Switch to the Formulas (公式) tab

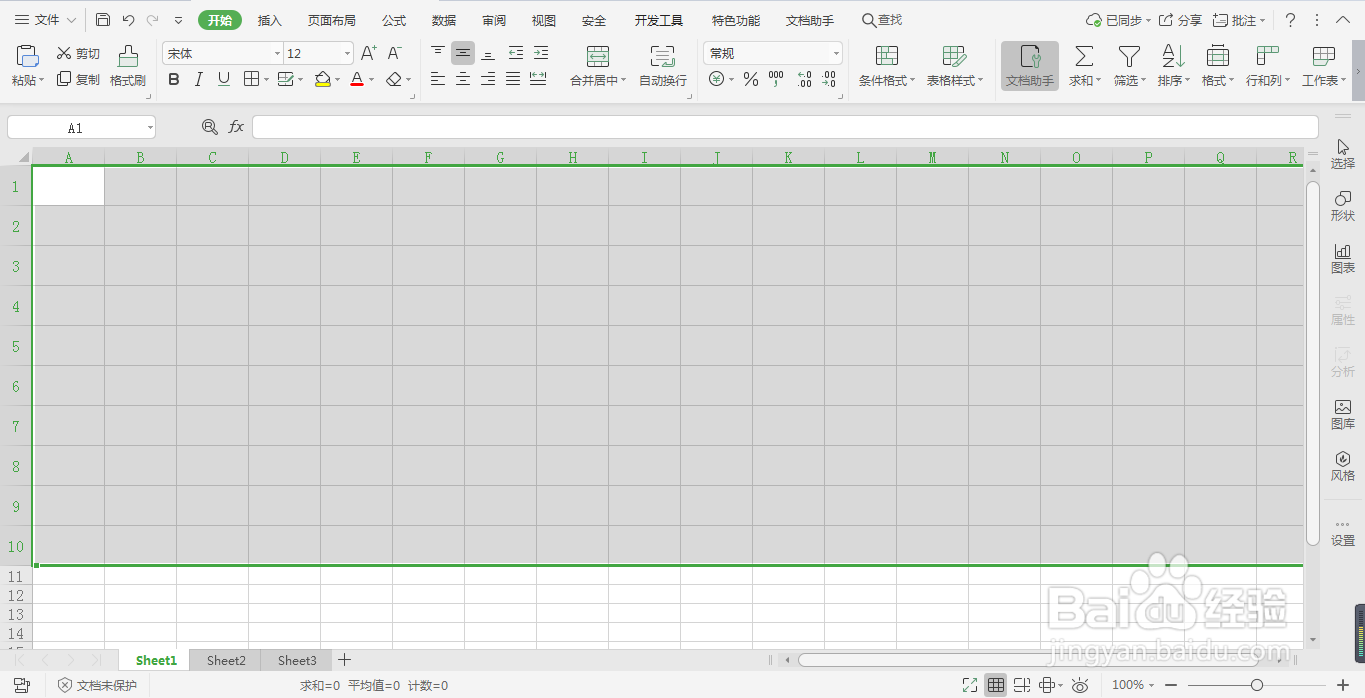pyautogui.click(x=394, y=20)
